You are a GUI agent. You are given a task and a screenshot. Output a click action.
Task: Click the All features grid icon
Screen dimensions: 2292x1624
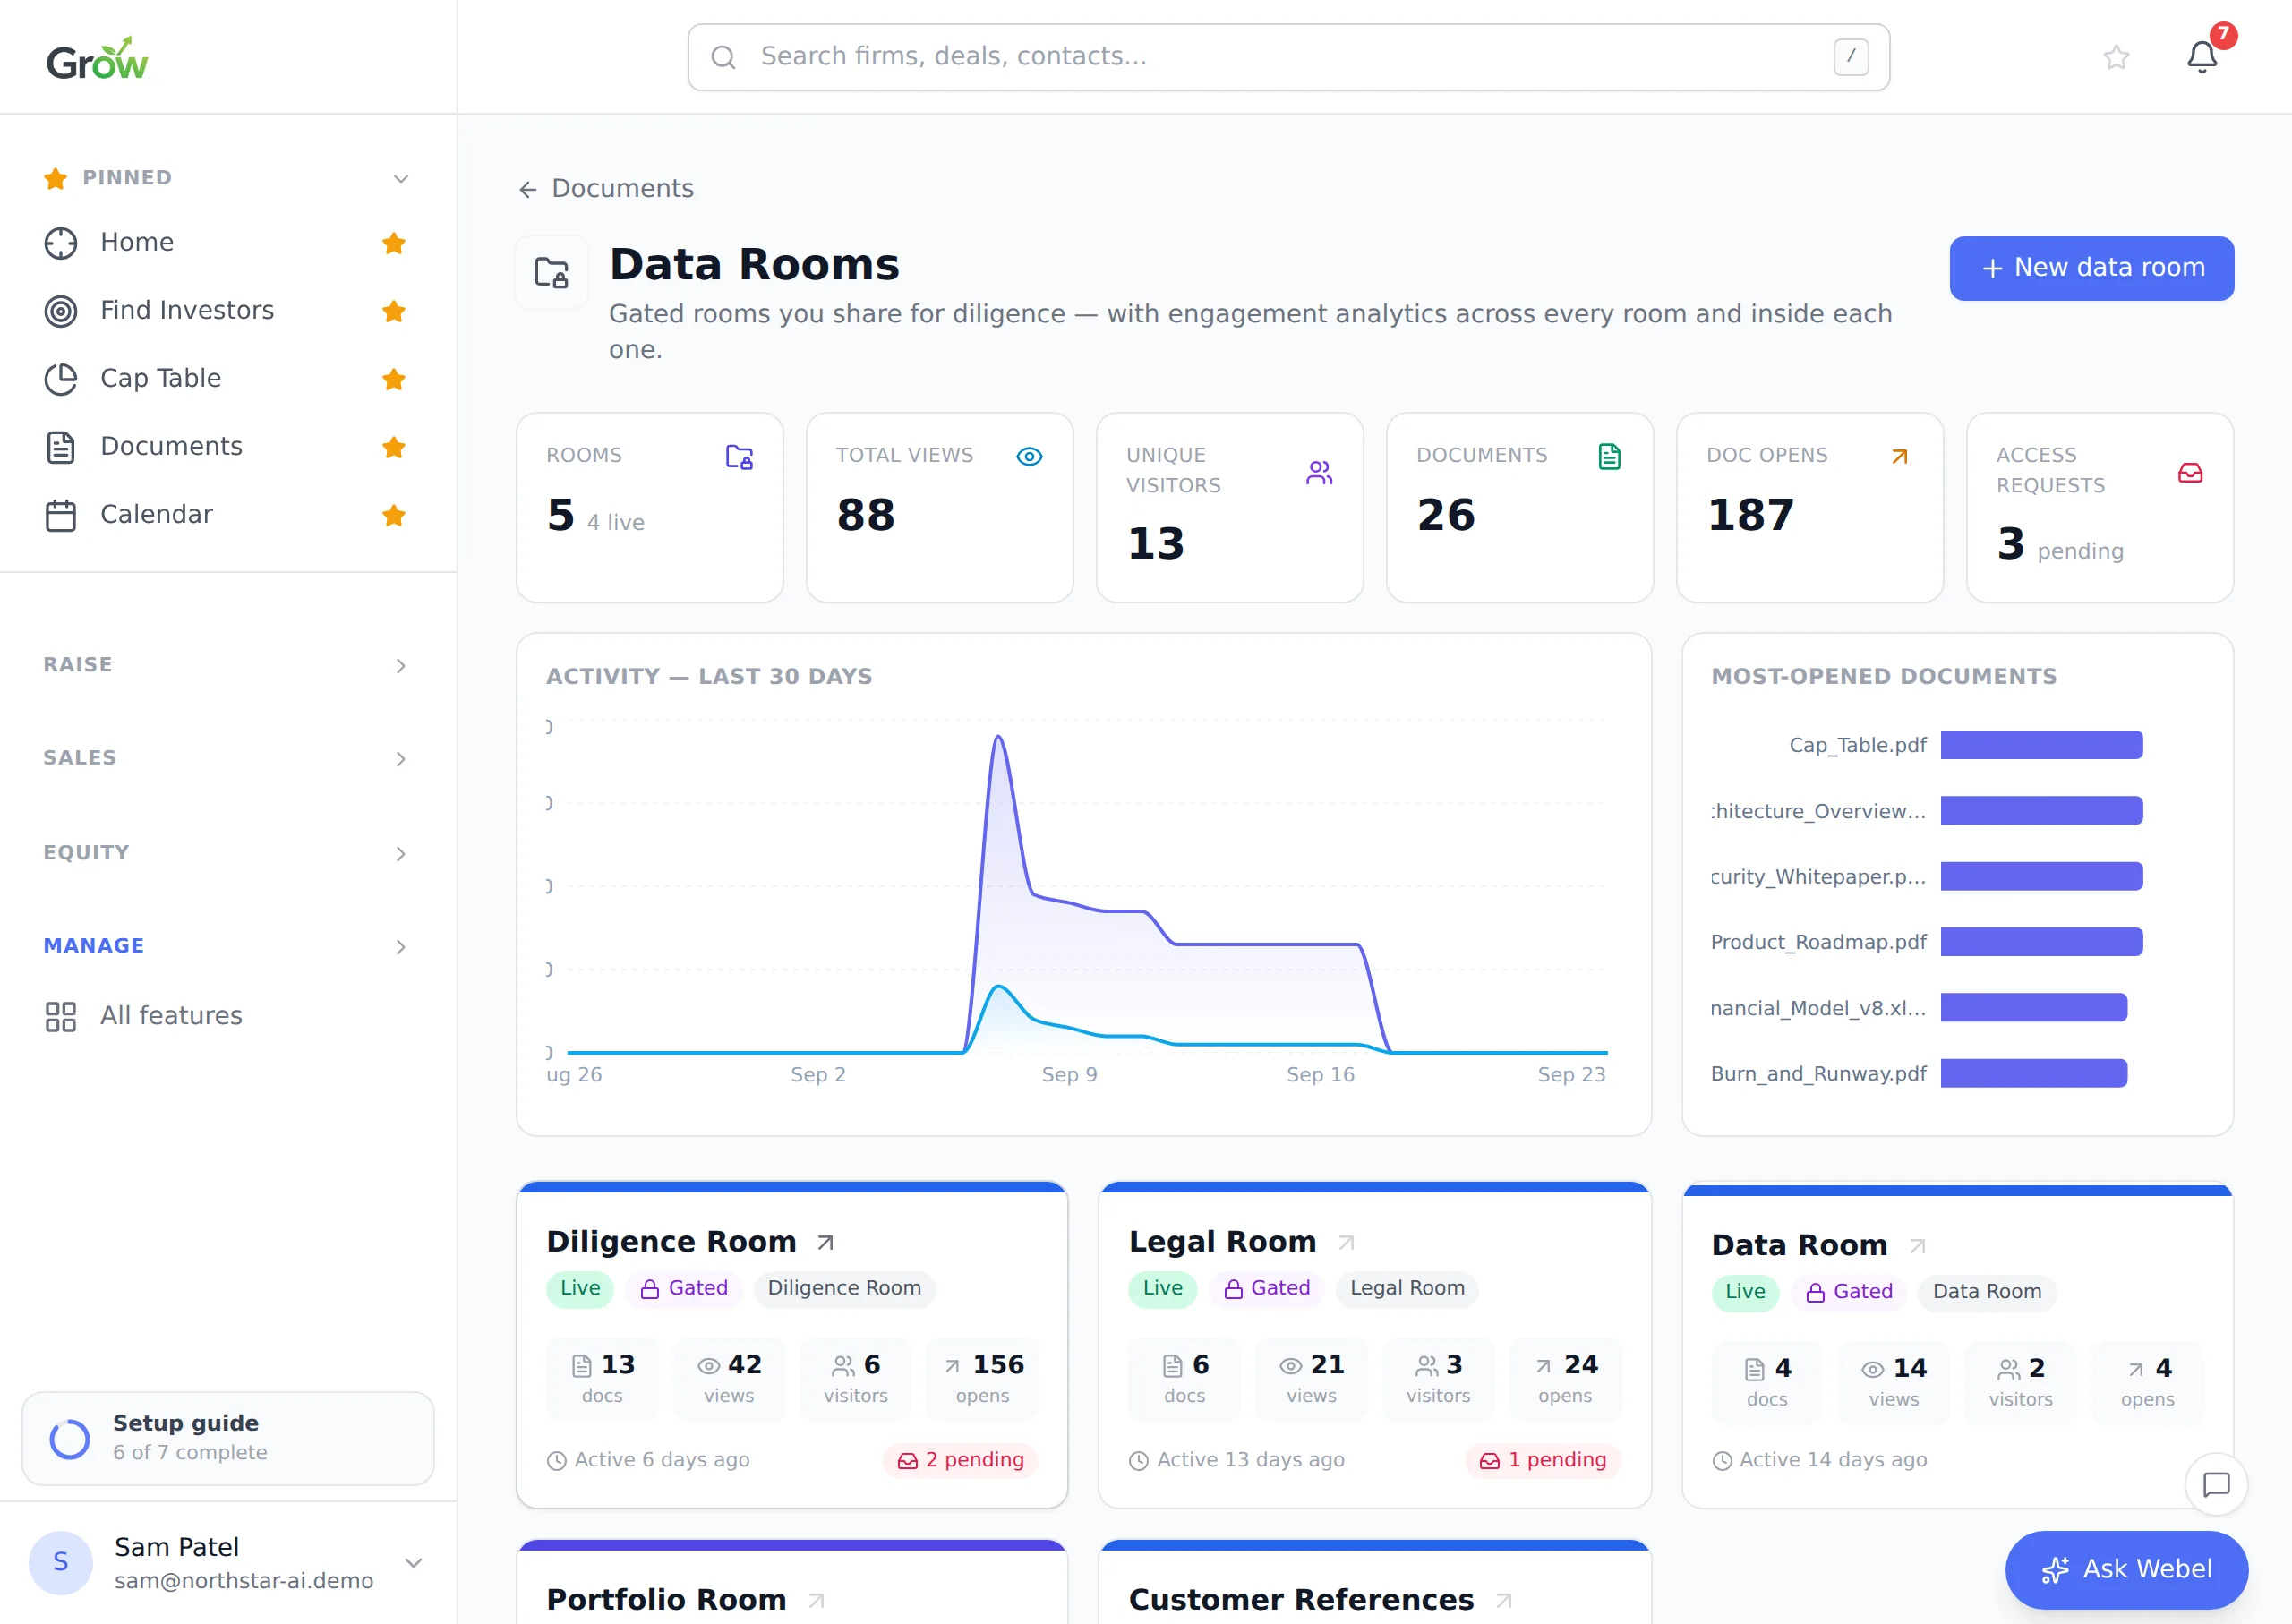(x=61, y=1016)
